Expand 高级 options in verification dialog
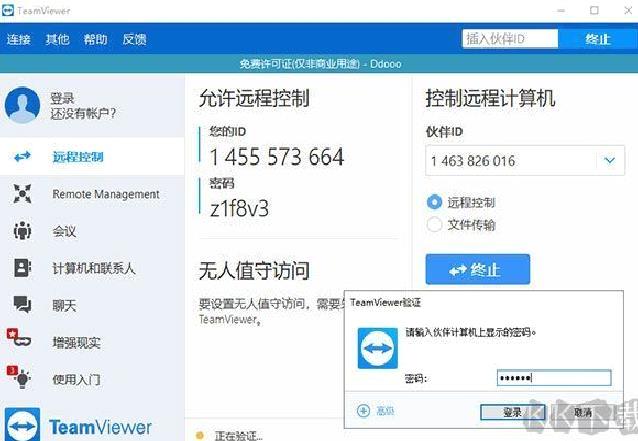Screen dimensions: 638x441 pyautogui.click(x=376, y=411)
